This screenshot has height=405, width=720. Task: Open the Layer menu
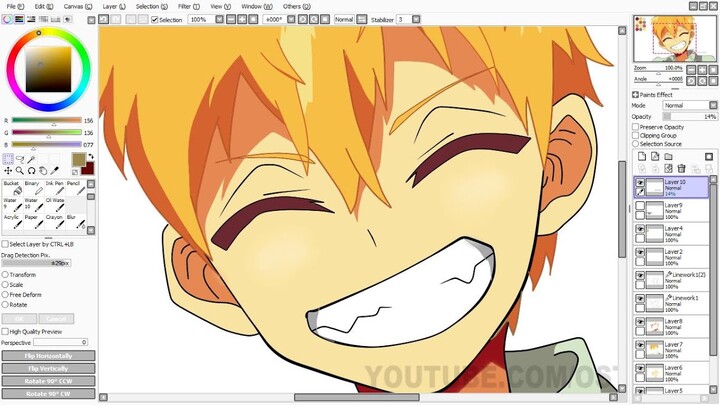click(114, 6)
